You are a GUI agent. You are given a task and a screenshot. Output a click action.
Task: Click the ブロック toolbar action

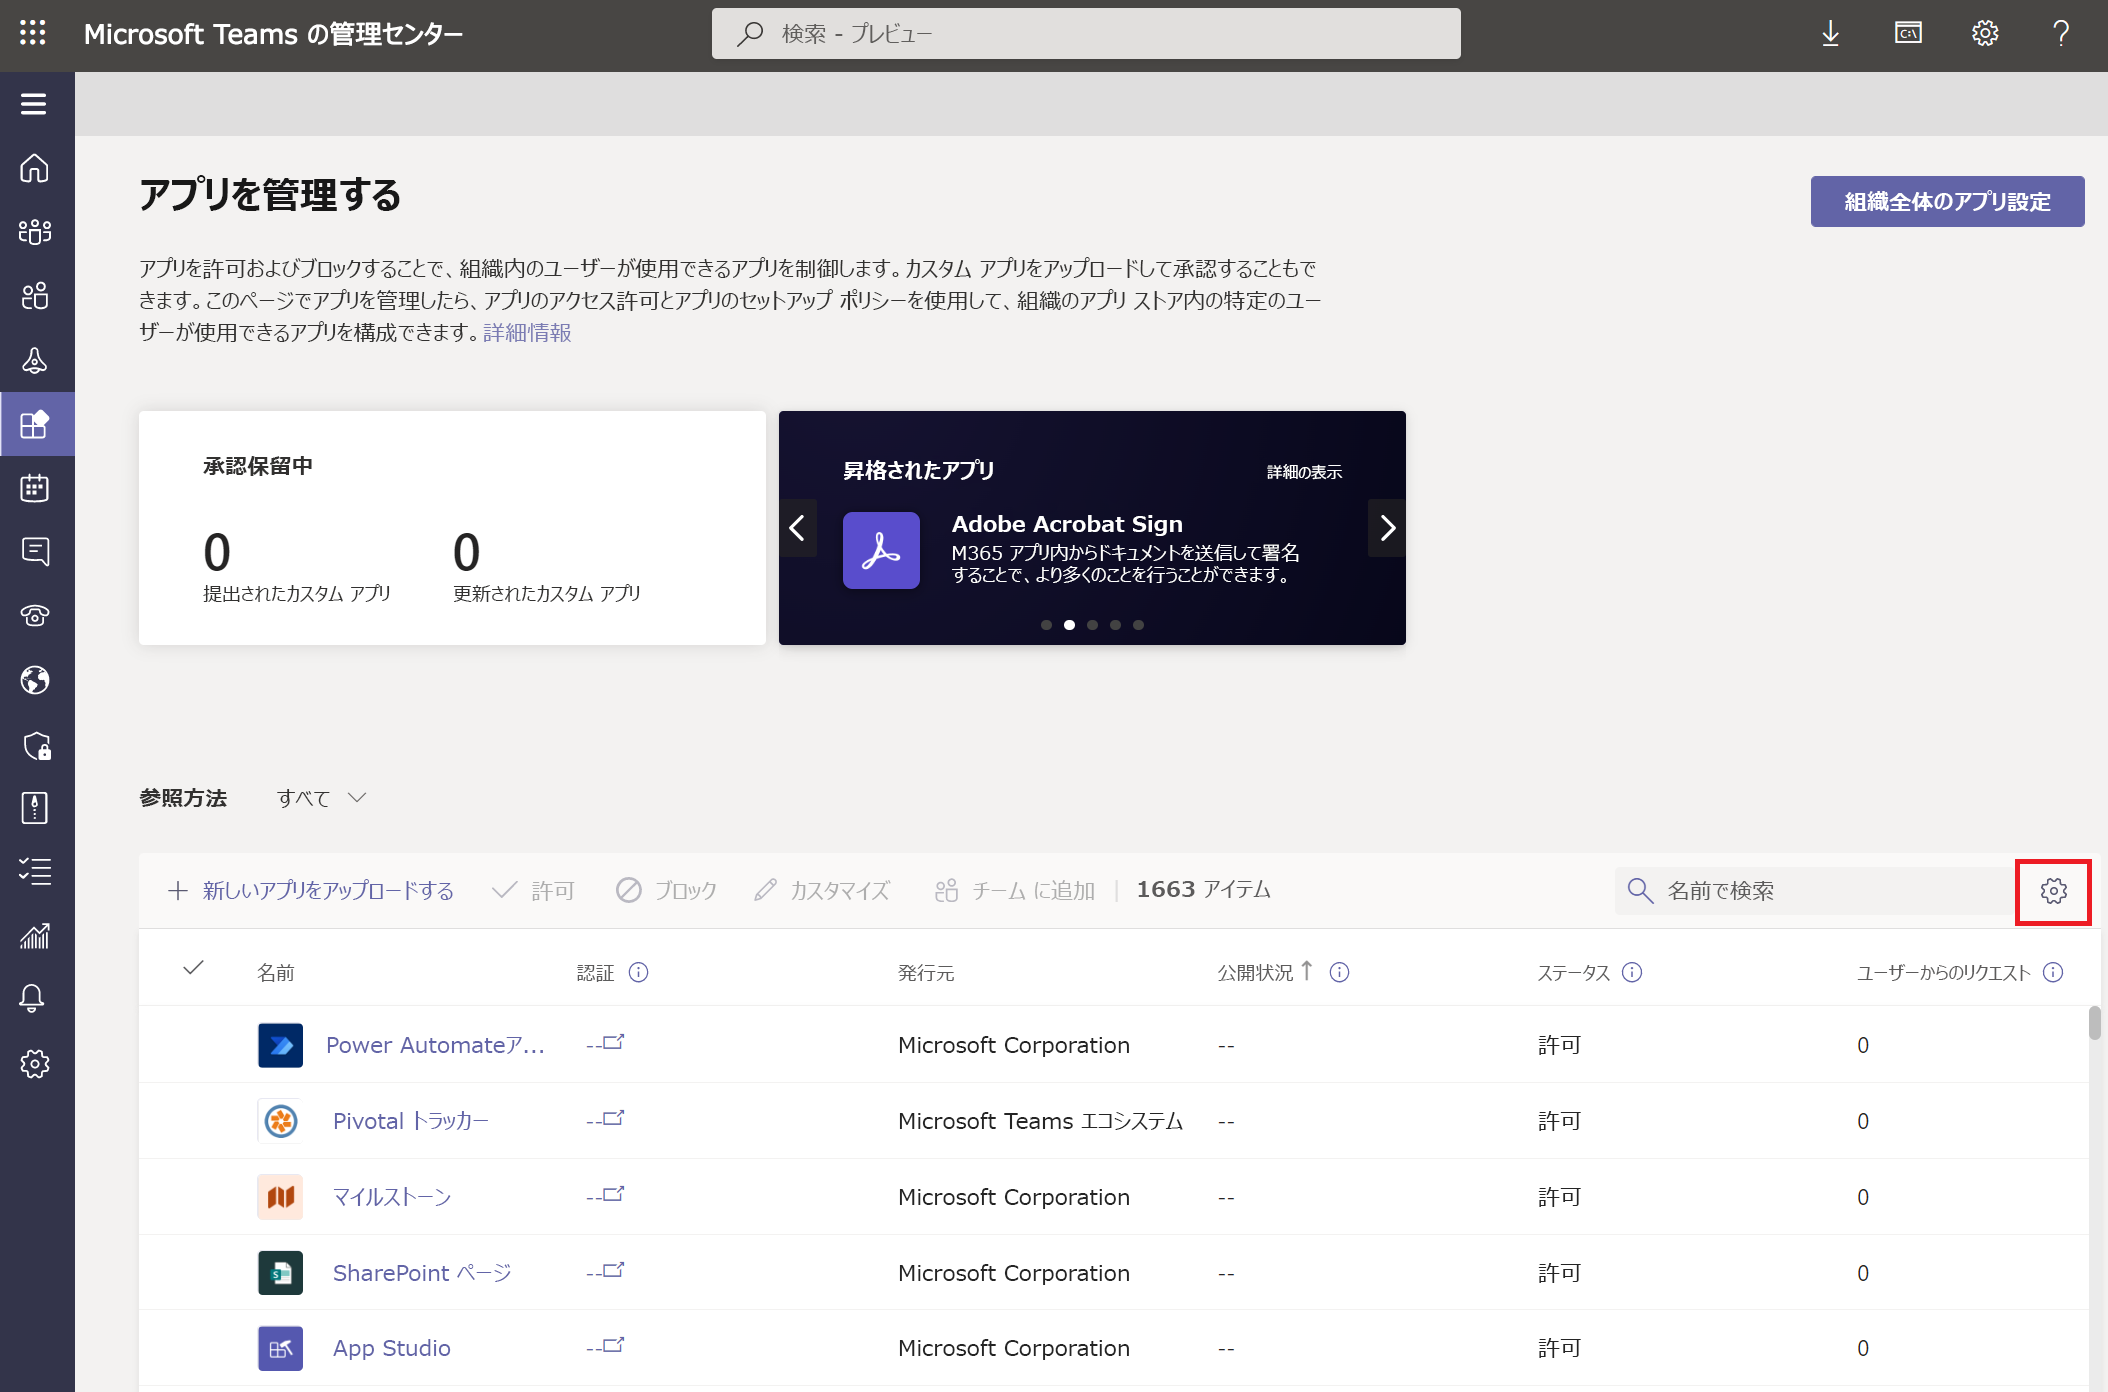point(667,890)
